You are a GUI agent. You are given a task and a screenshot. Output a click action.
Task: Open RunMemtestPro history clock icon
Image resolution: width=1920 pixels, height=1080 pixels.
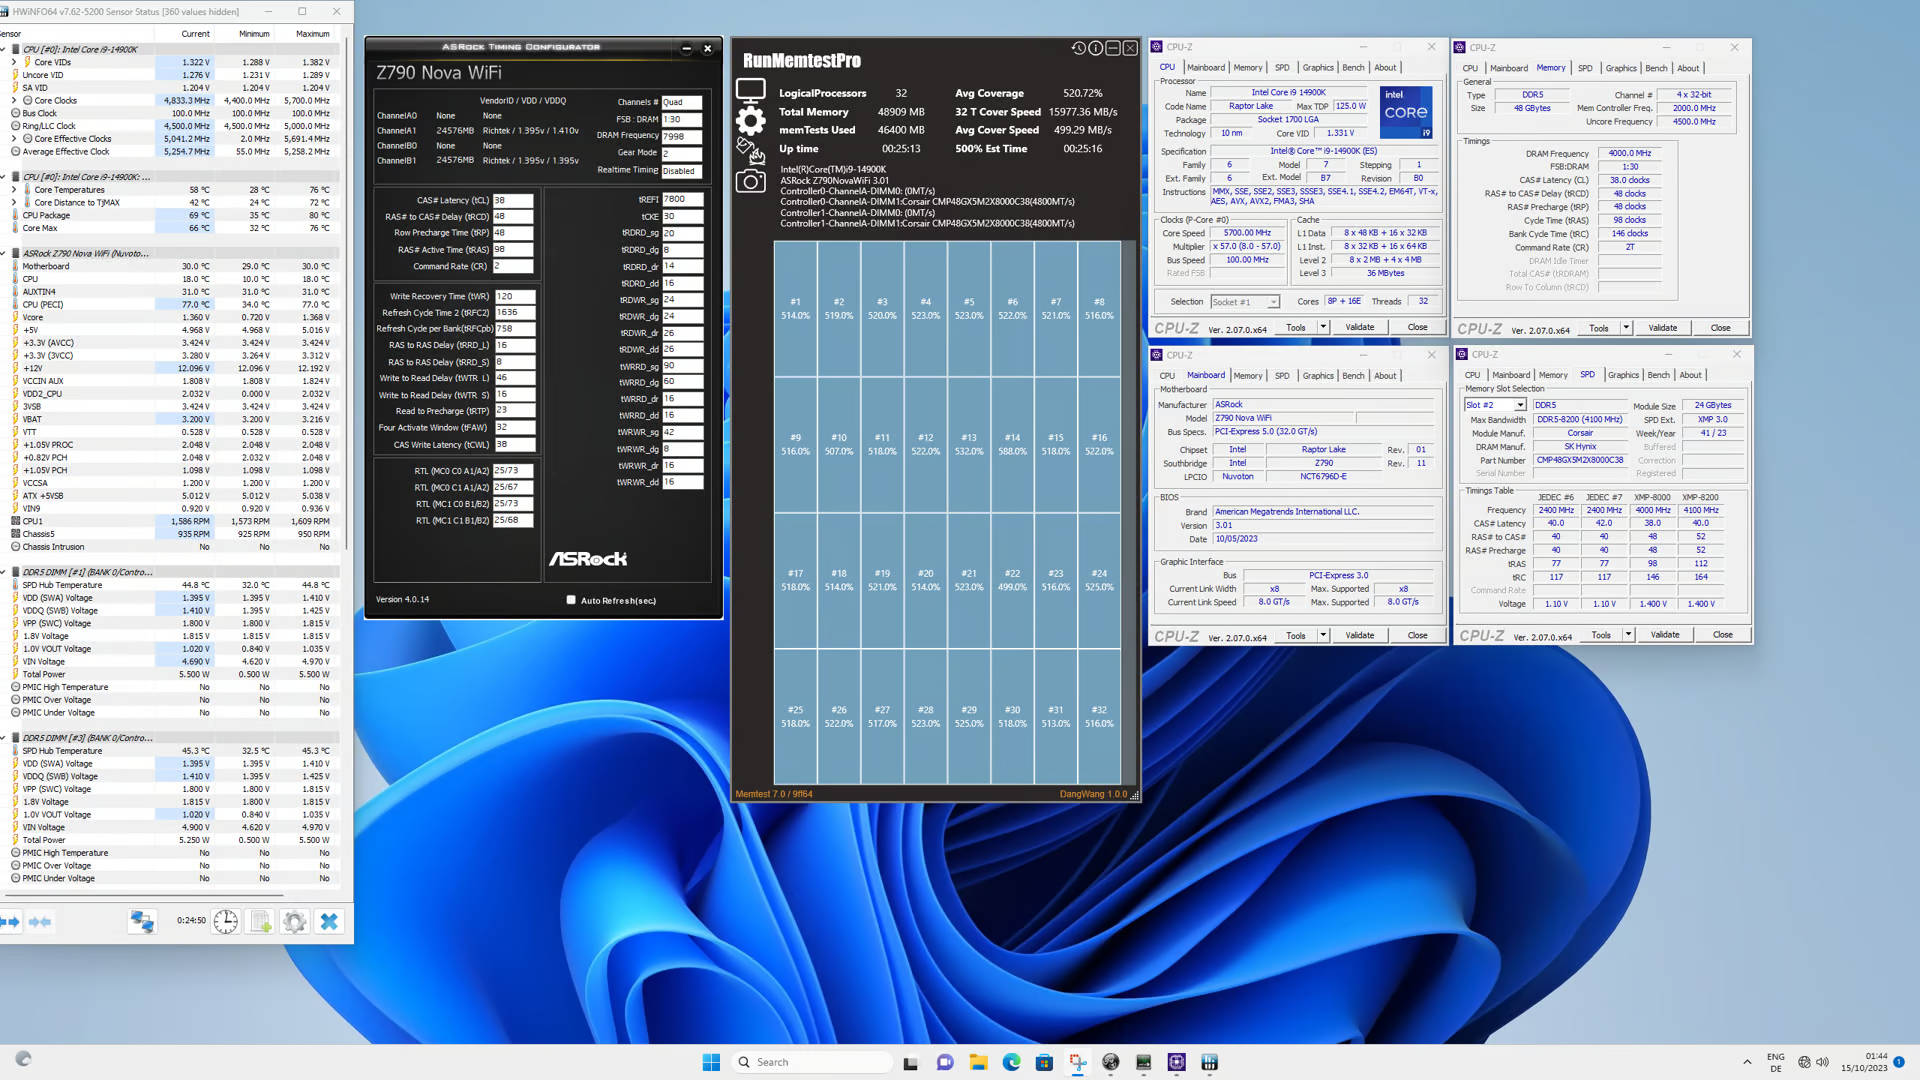pos(1078,48)
